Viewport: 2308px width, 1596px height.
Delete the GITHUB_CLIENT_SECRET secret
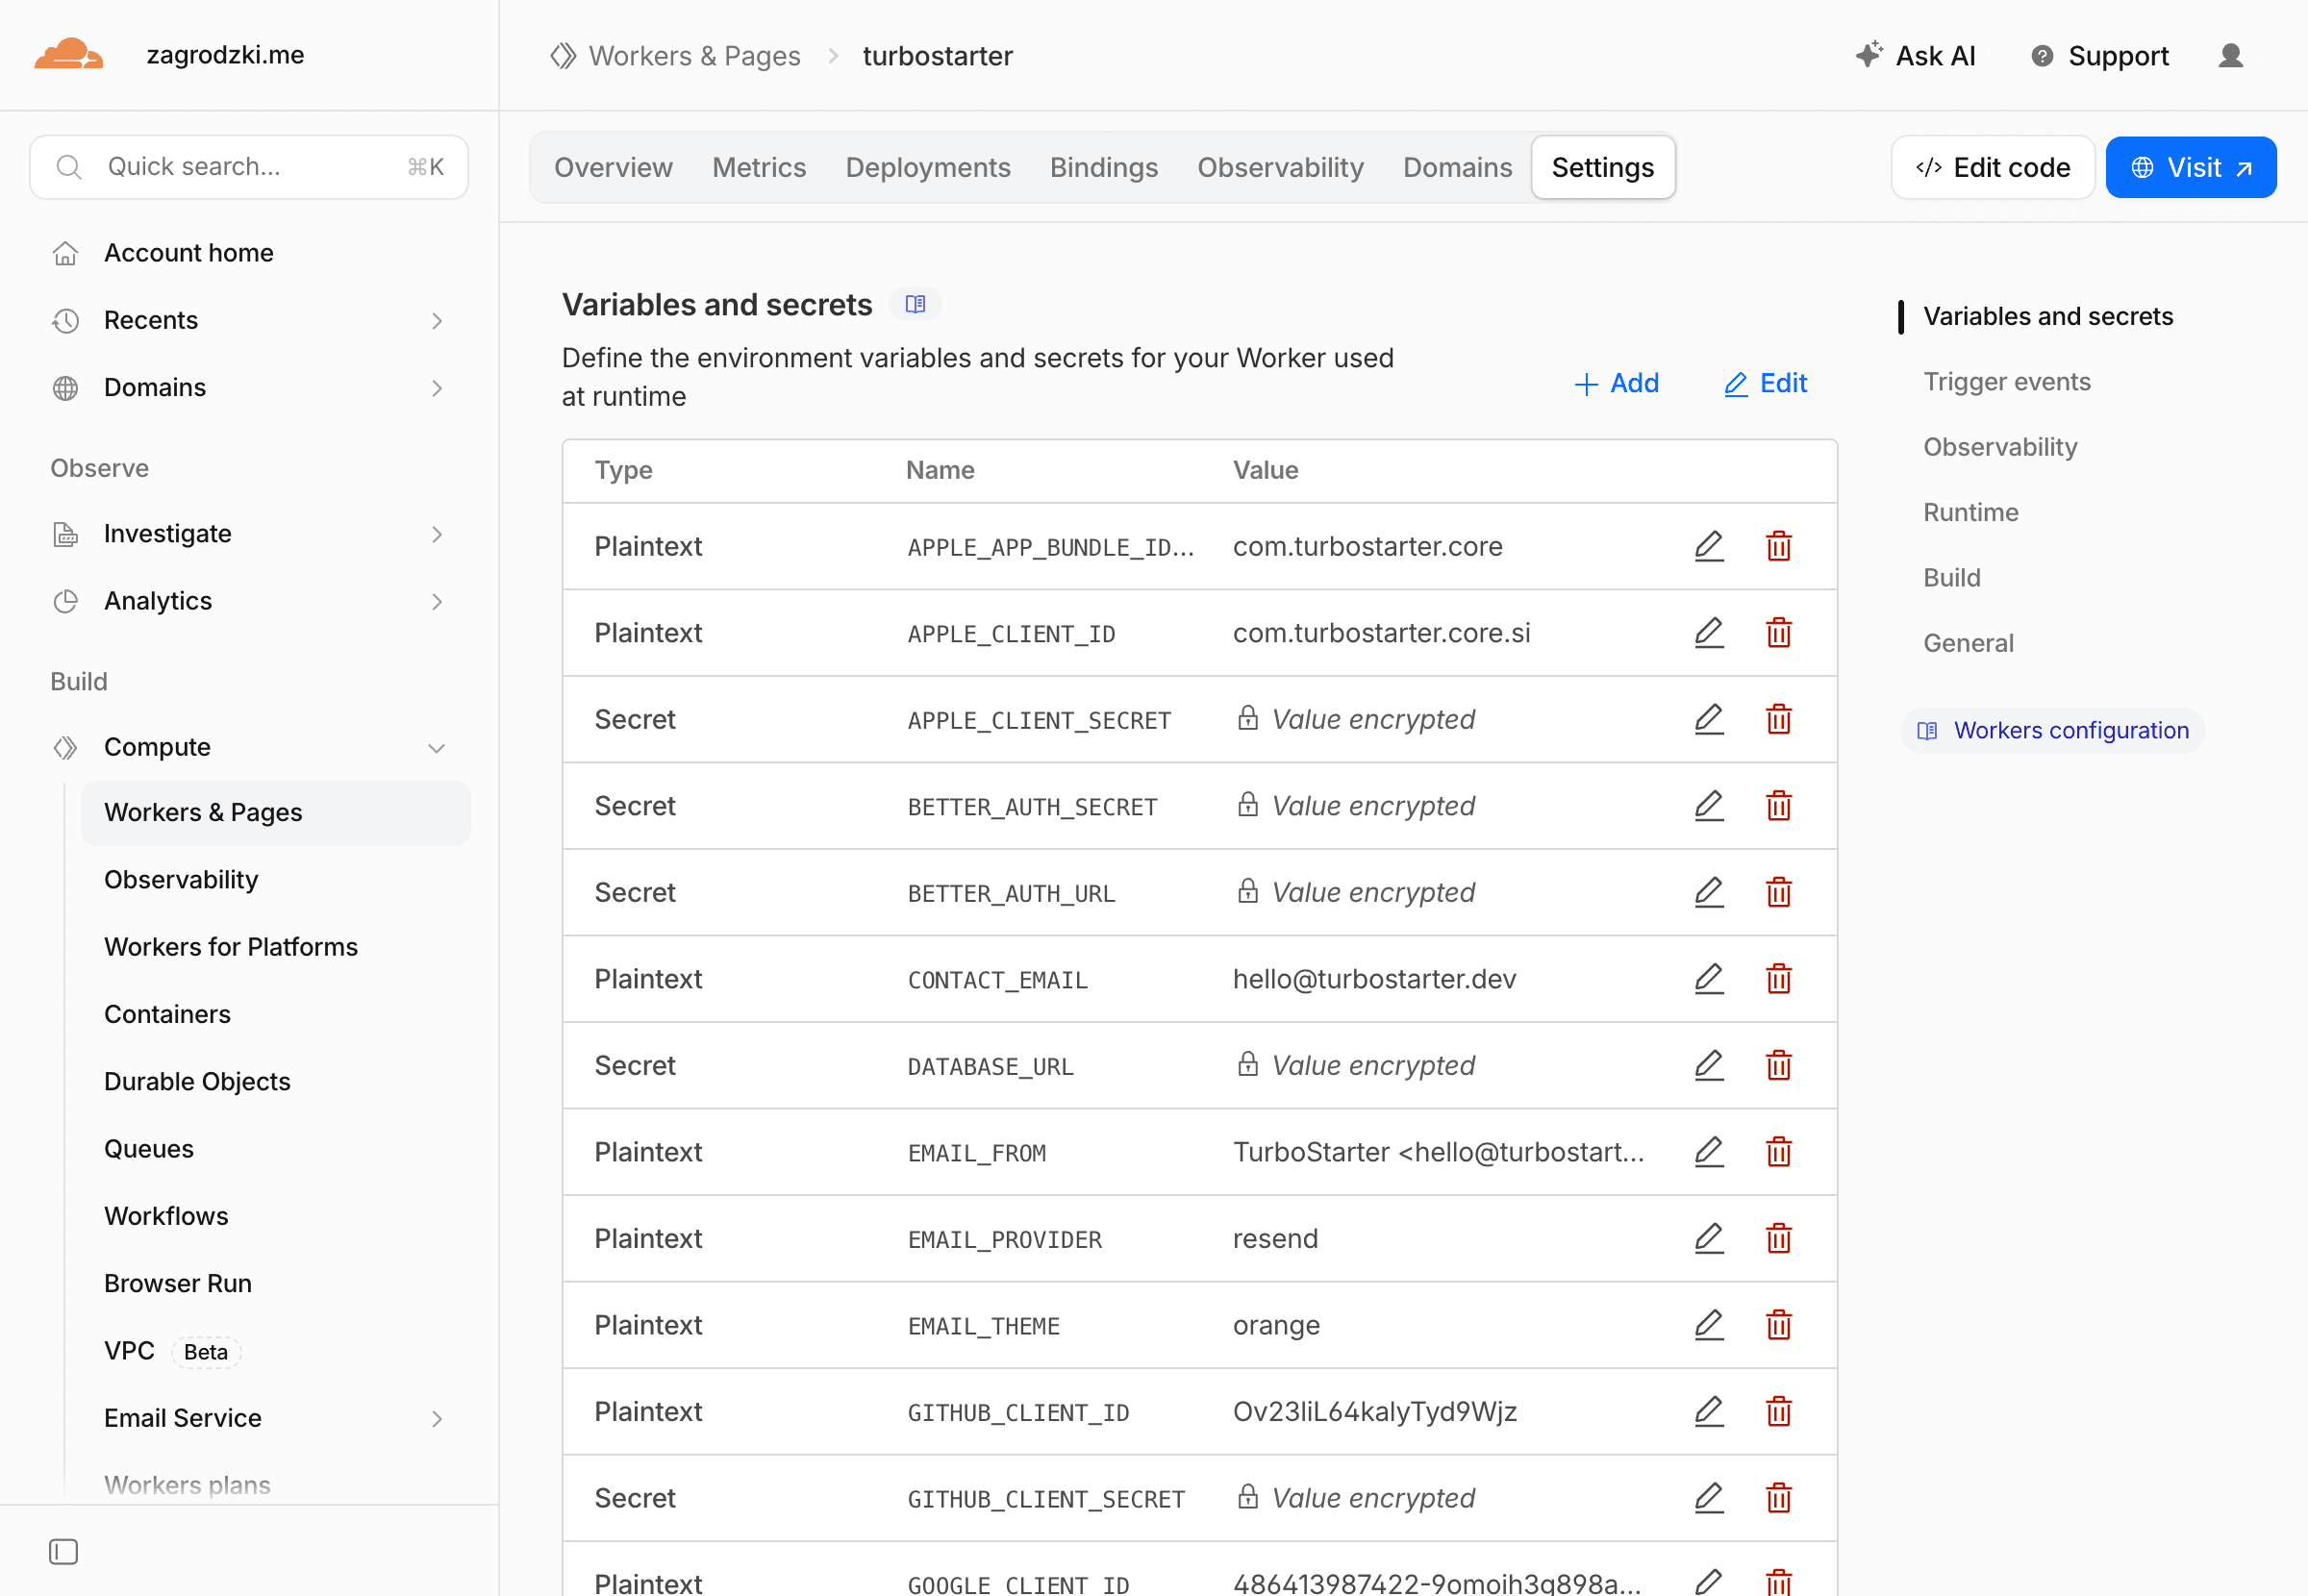coord(1778,1498)
